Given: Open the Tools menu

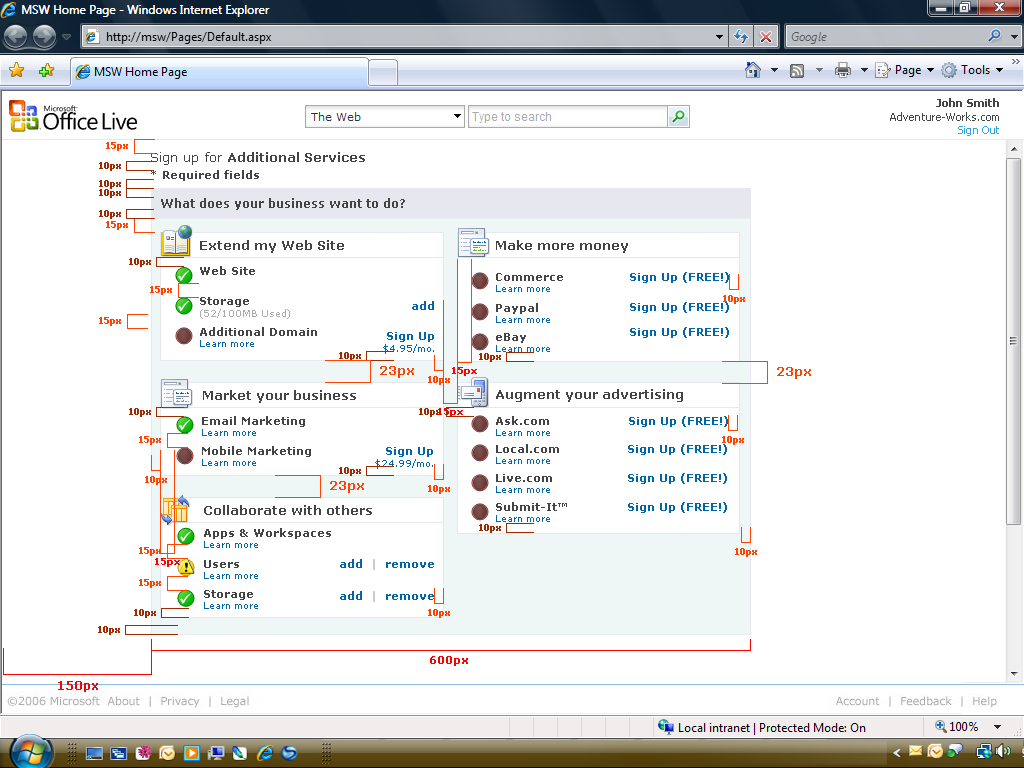Looking at the screenshot, I should pos(972,70).
